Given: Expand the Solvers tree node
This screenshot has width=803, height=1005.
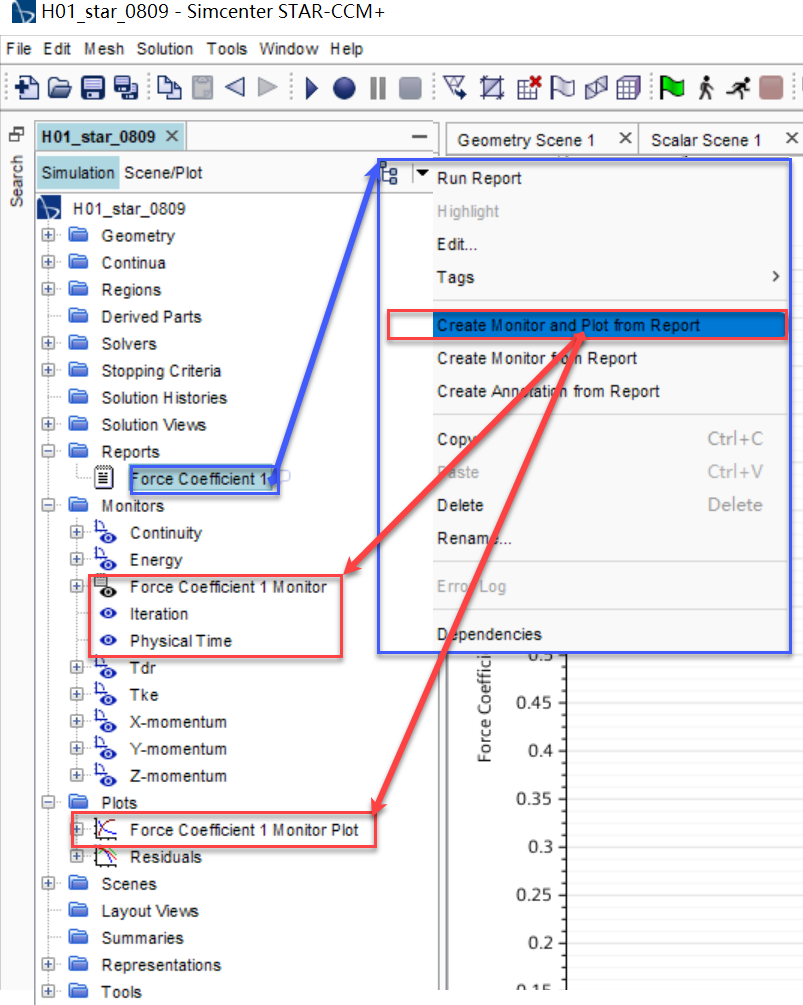Looking at the screenshot, I should (x=48, y=343).
